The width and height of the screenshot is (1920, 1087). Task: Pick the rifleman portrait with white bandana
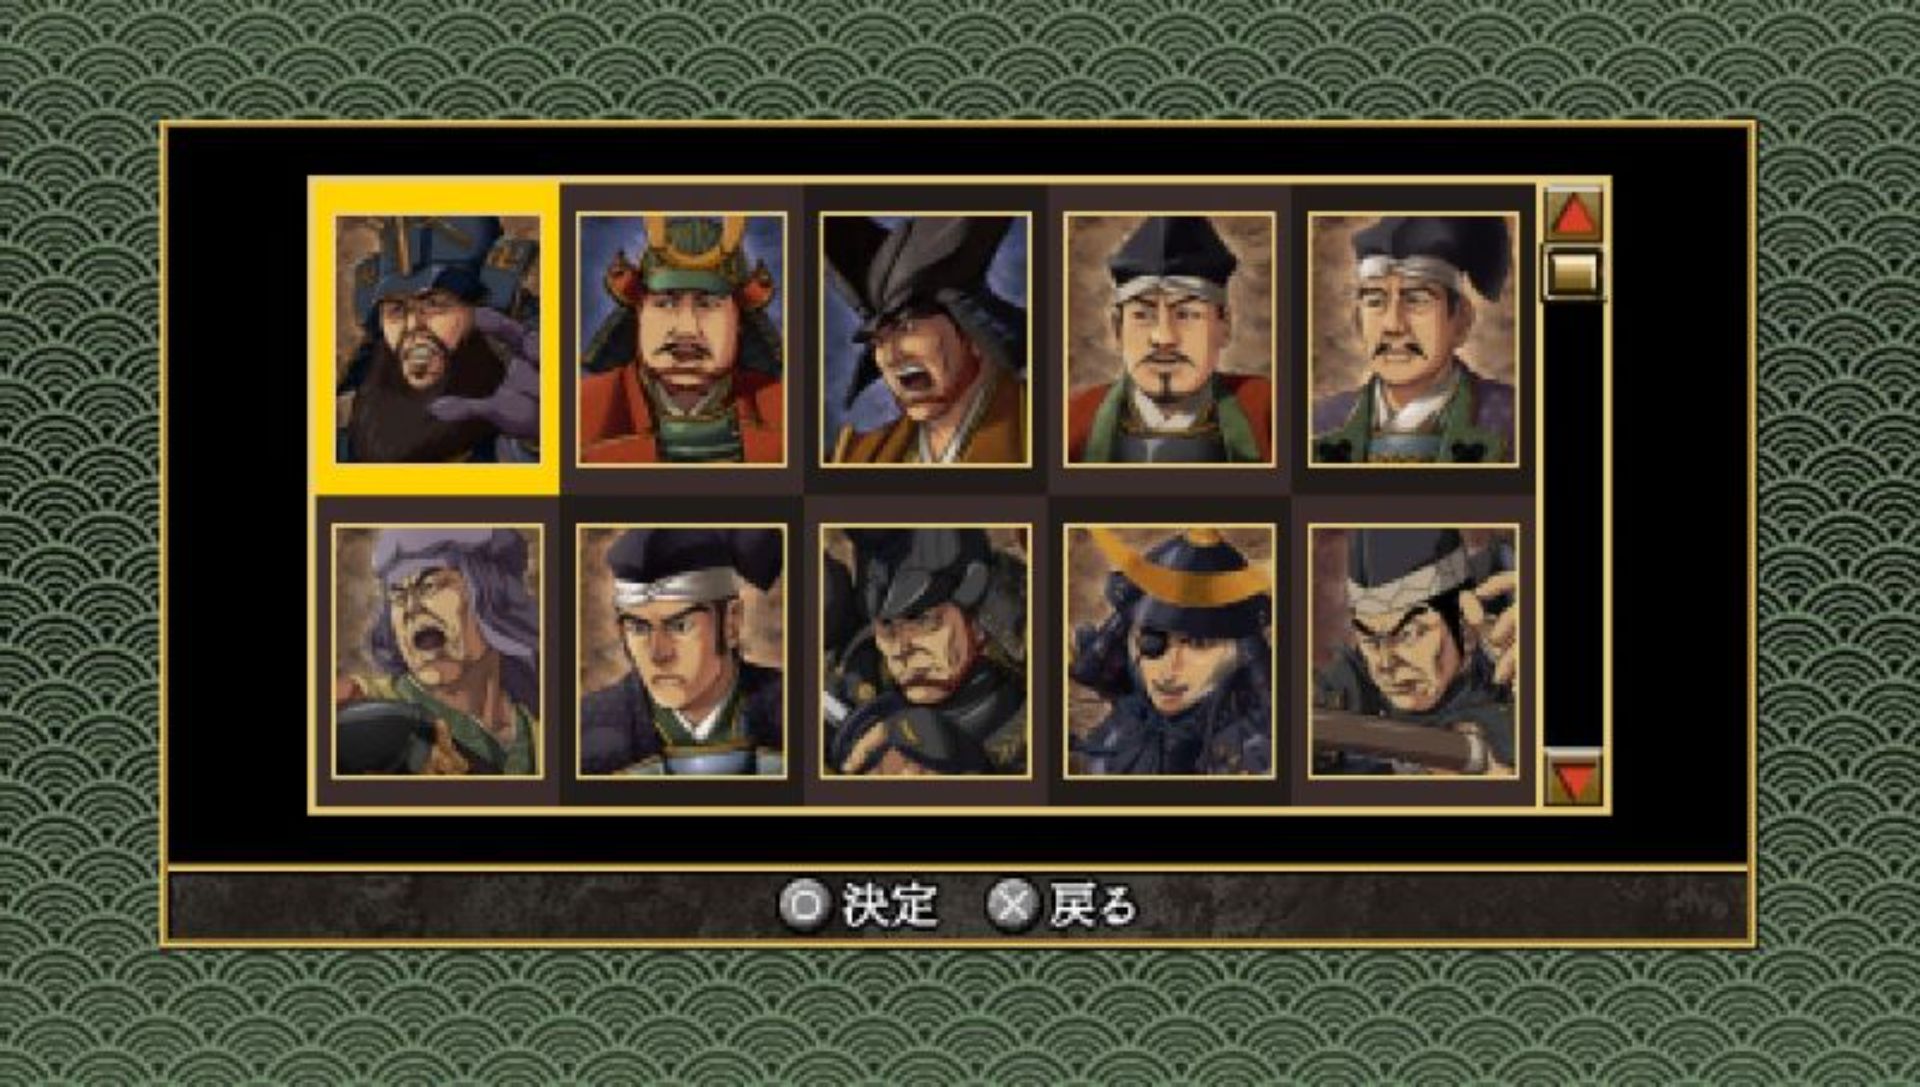point(1413,651)
